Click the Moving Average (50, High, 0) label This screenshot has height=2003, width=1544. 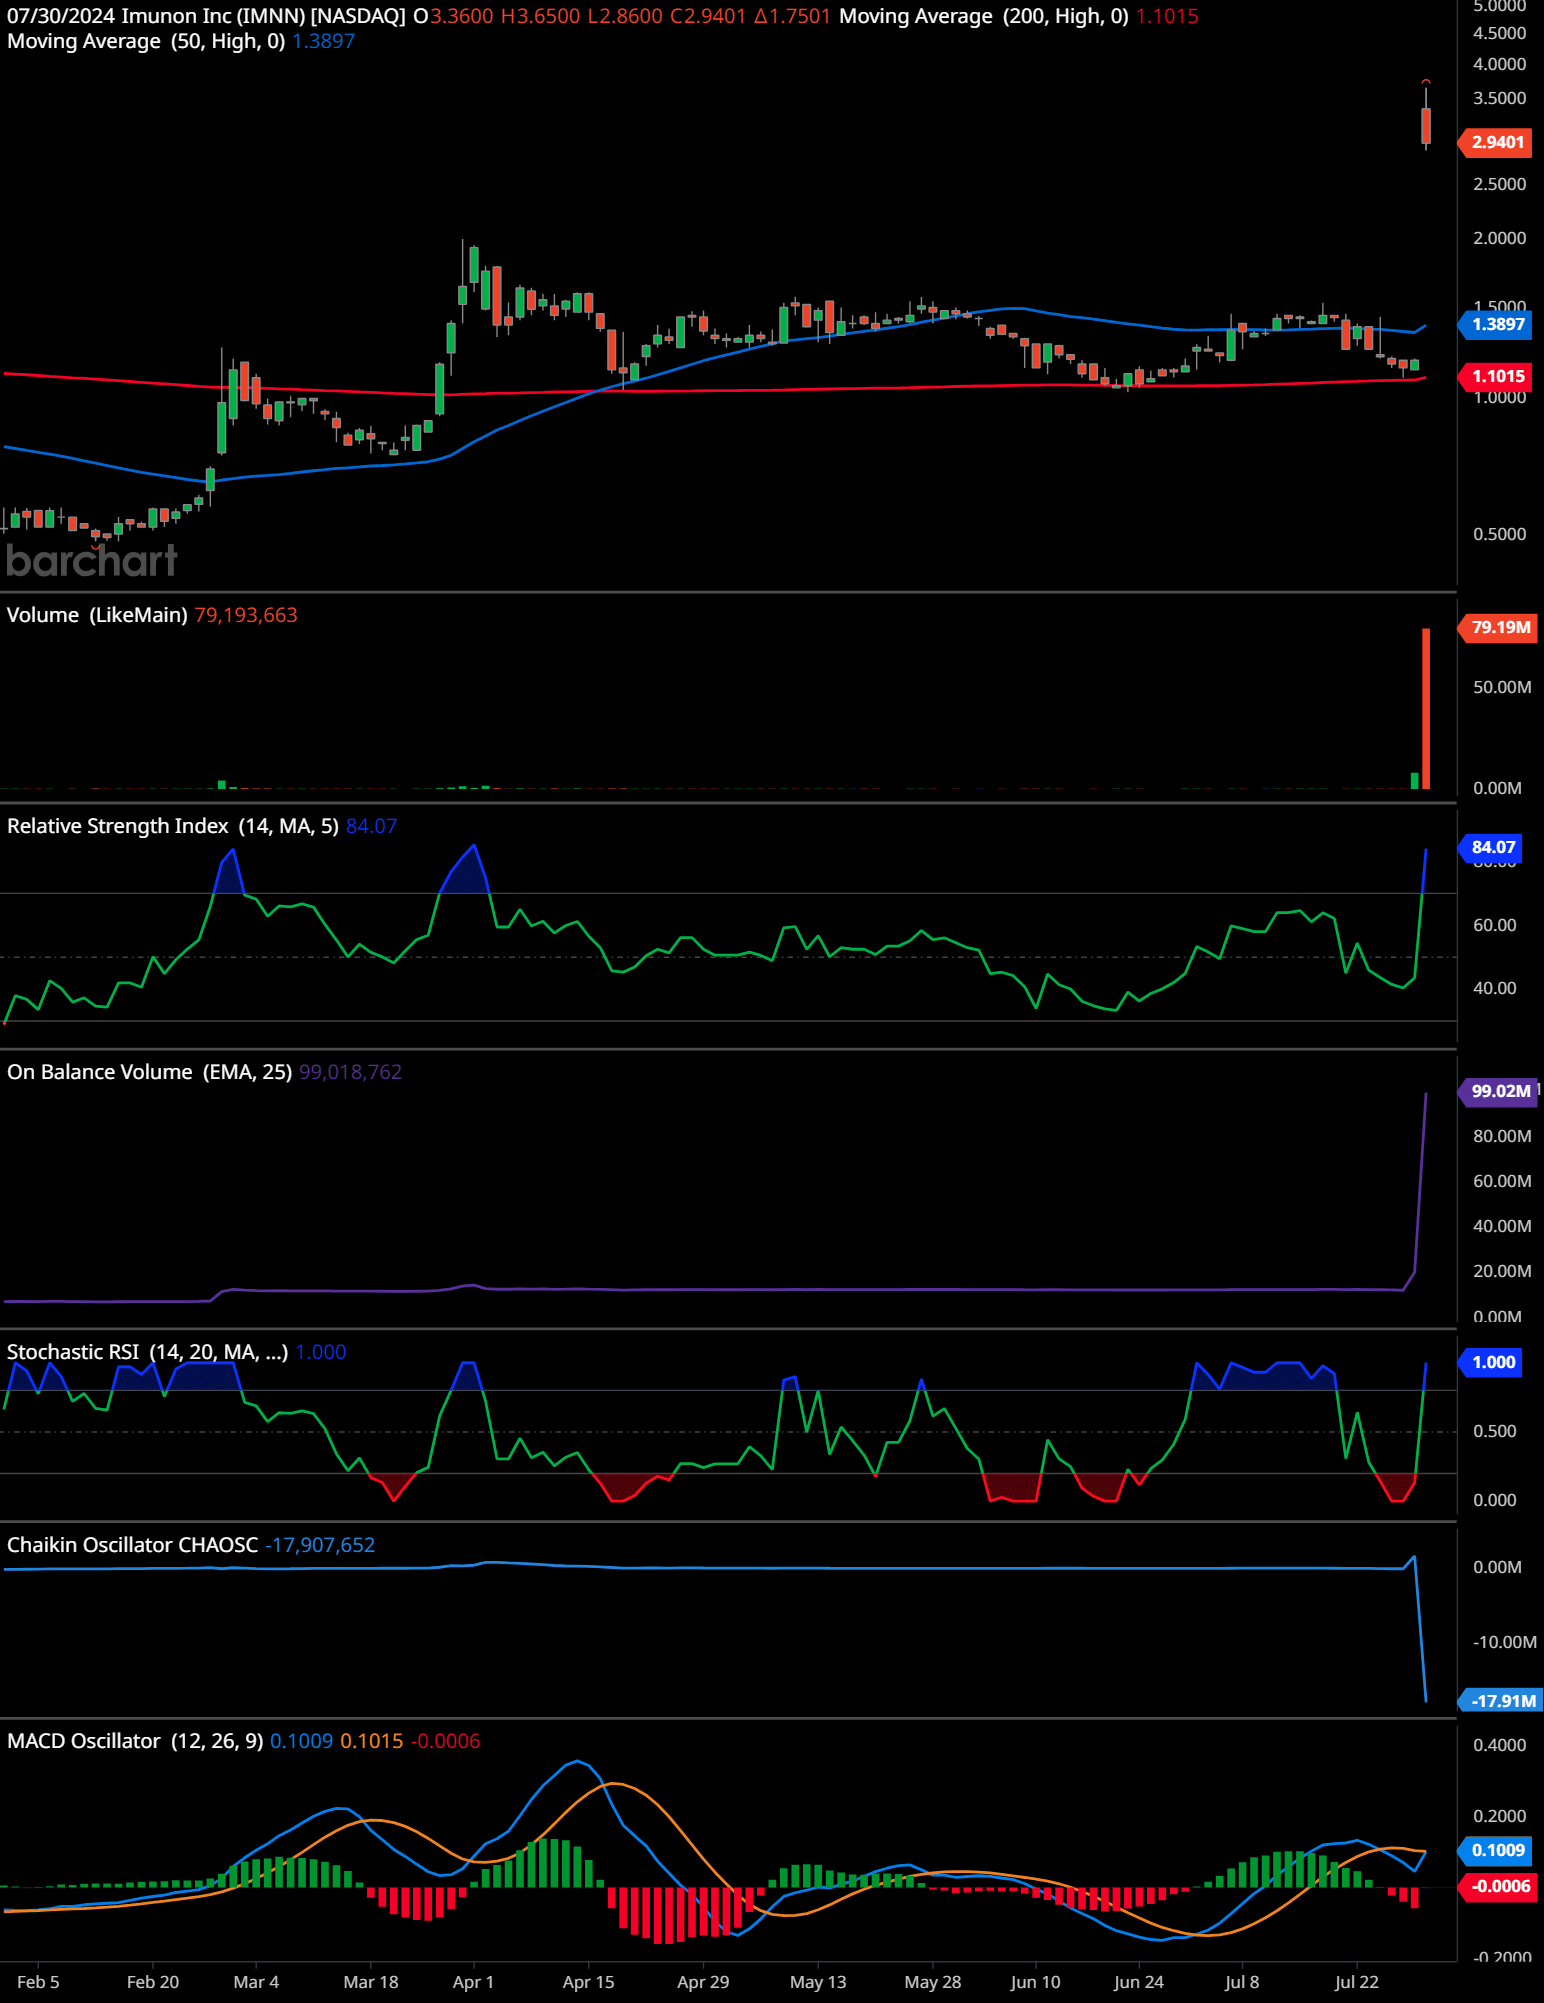(146, 41)
